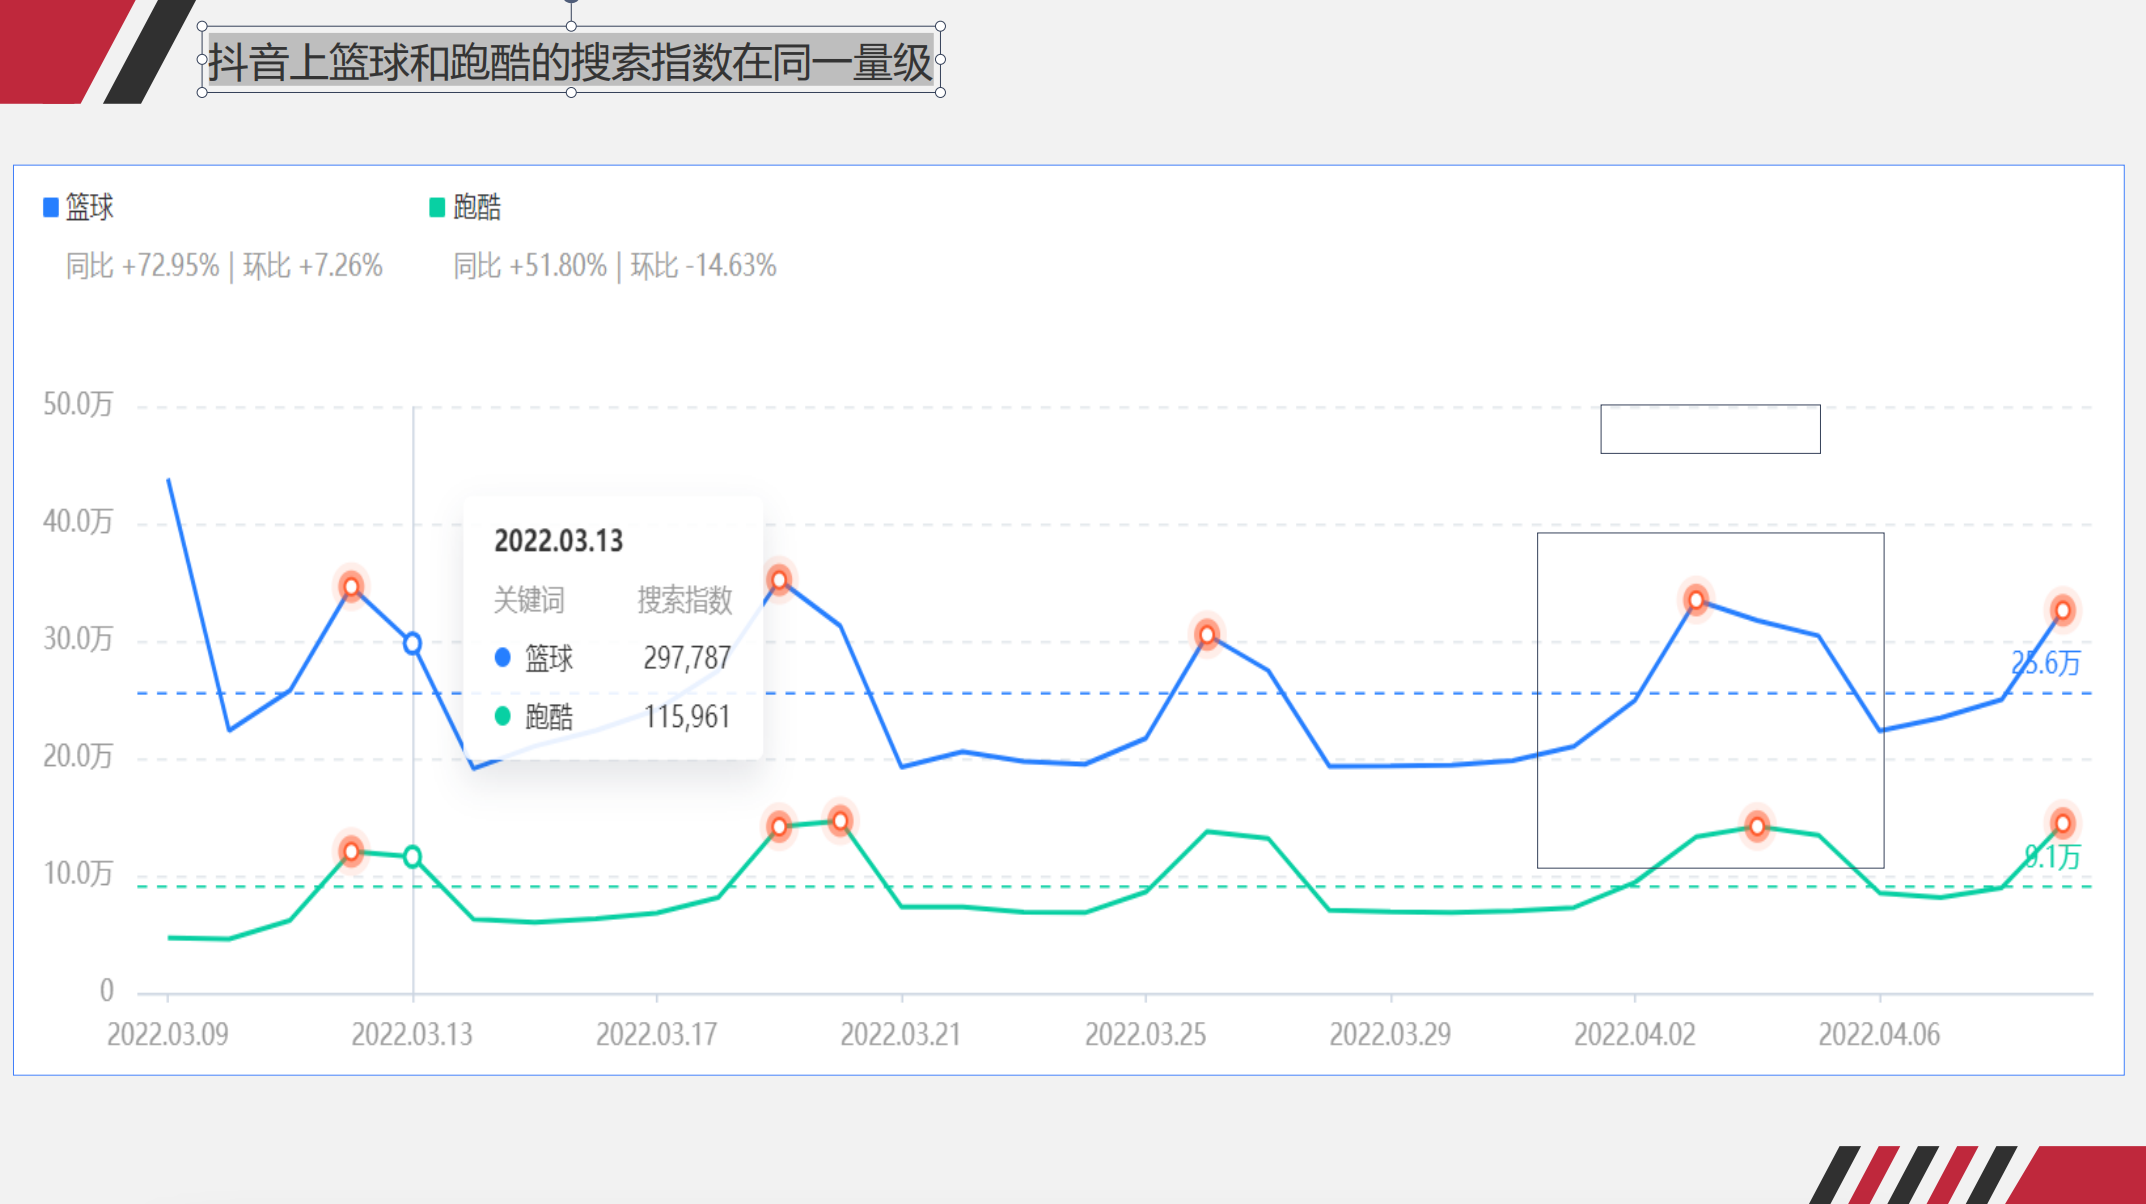Click the blue line's orange peak marker near 2022.03.26
This screenshot has width=2146, height=1204.
click(1207, 635)
